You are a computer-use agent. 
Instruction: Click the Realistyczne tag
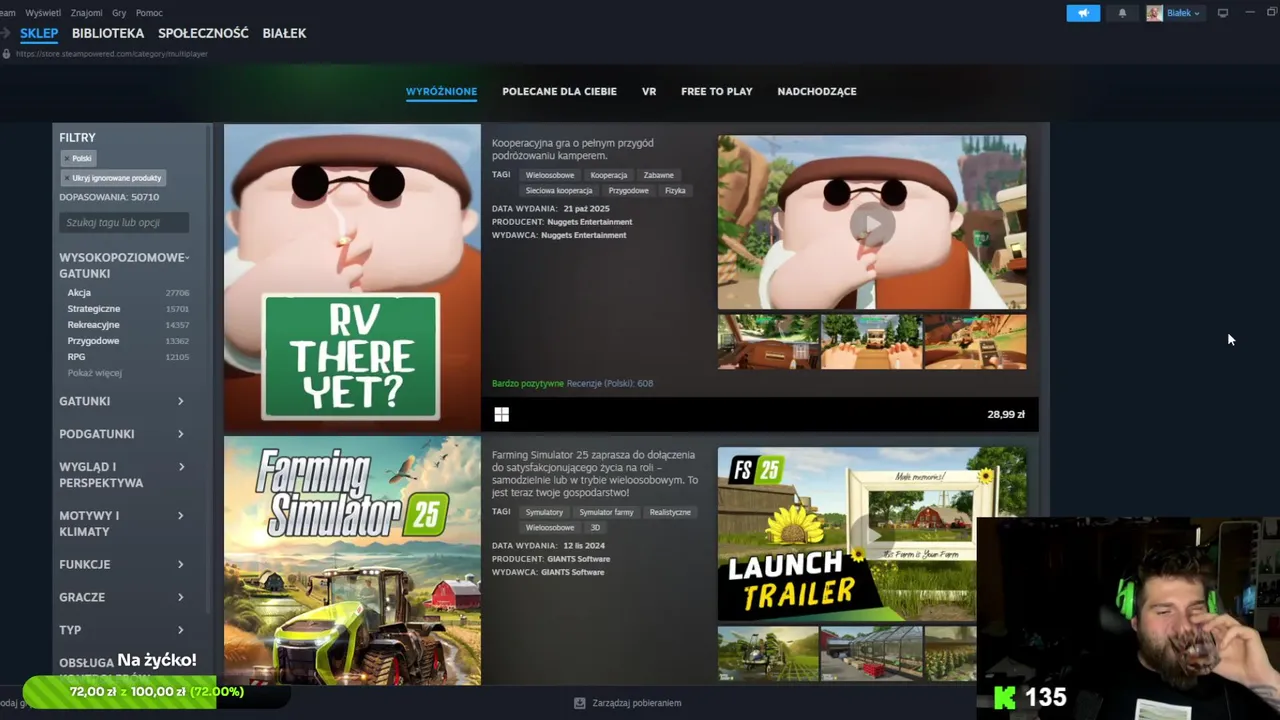(x=670, y=512)
